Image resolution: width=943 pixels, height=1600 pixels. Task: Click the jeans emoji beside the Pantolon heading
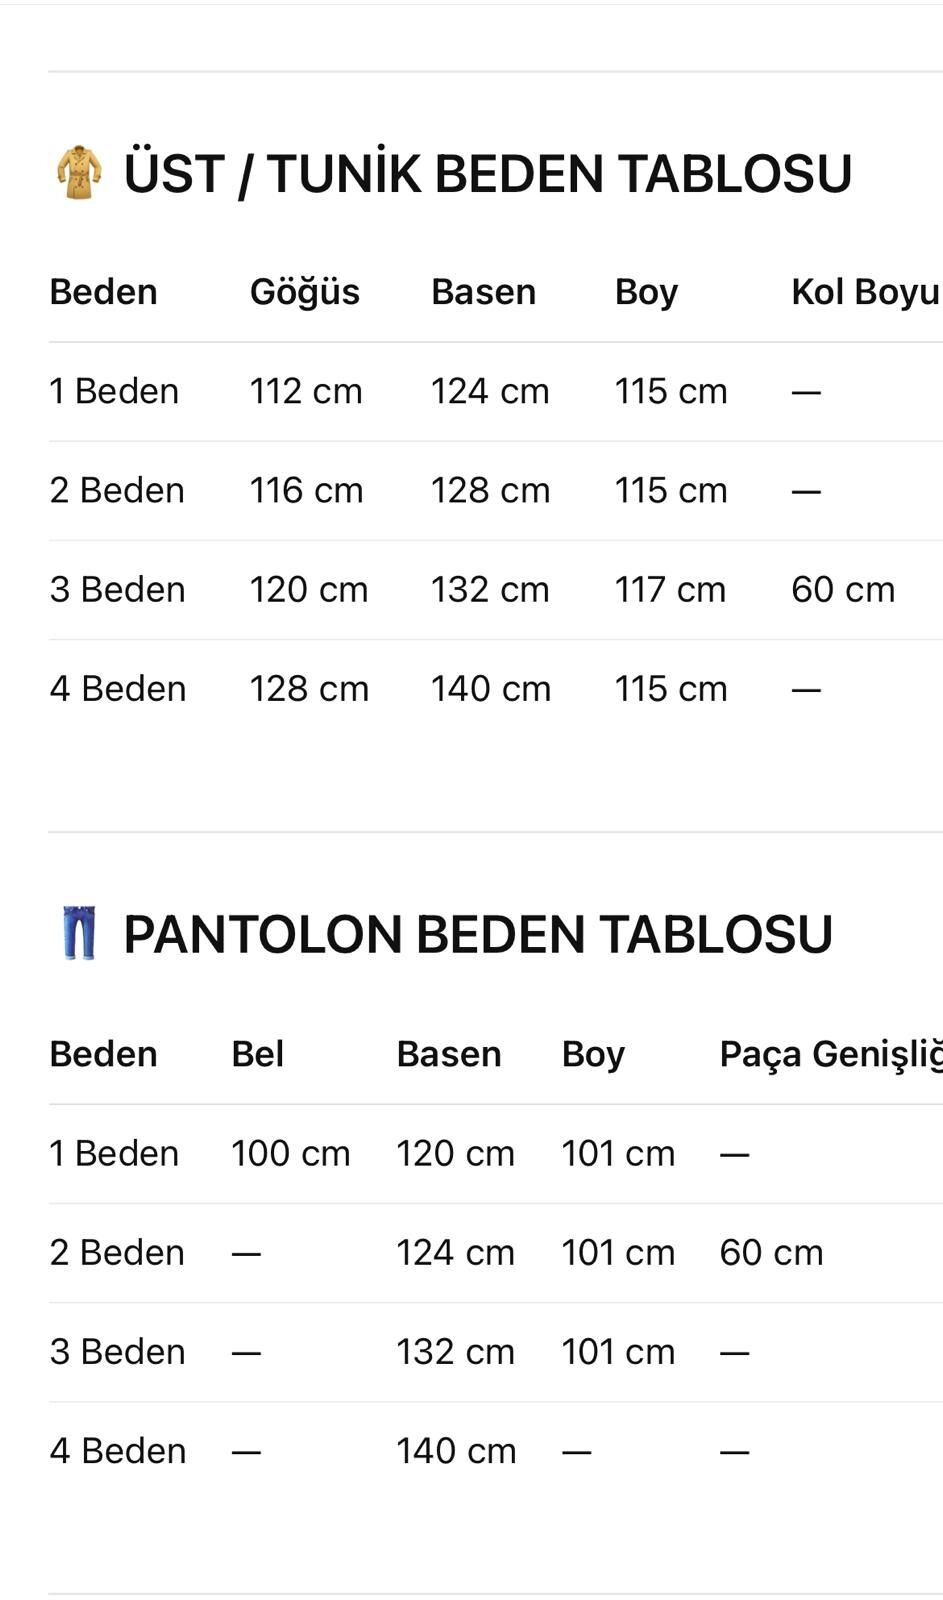78,933
